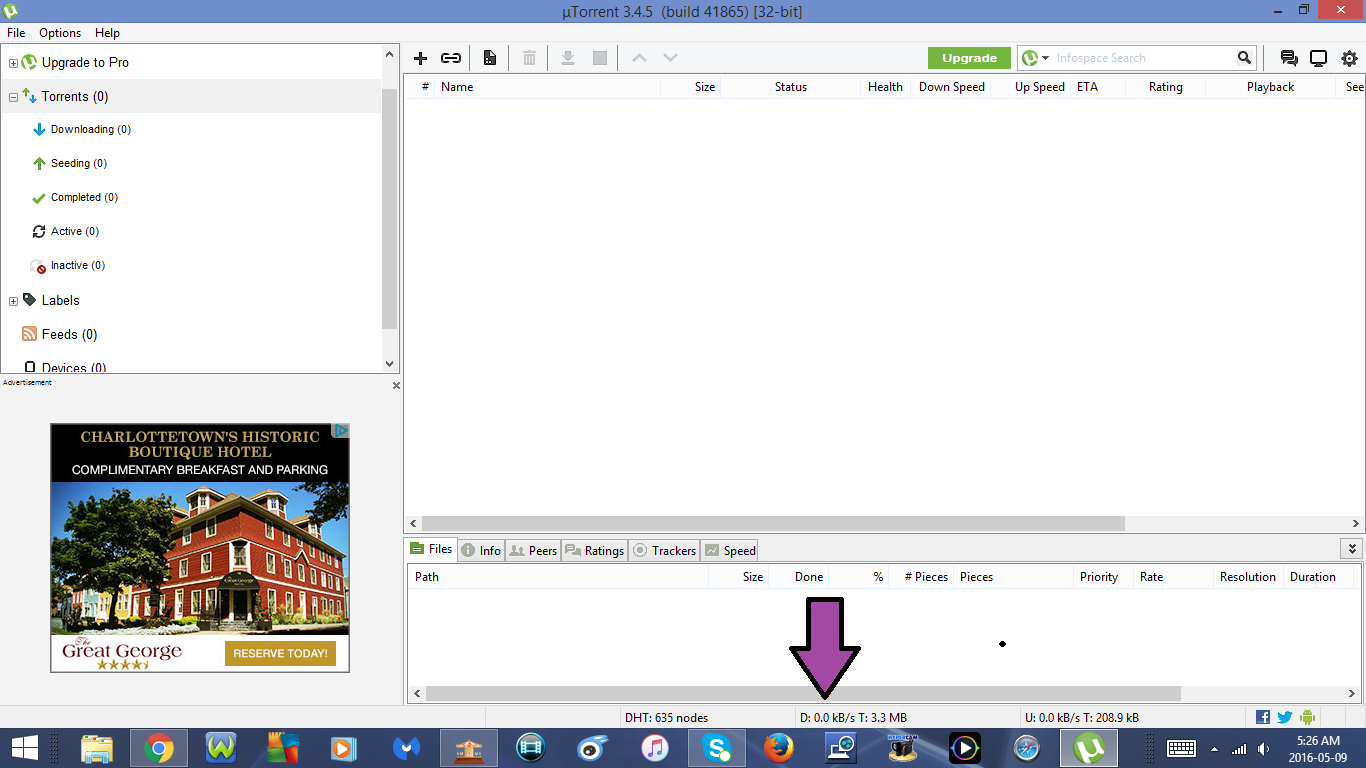Click the Infospace Search input field

1143,58
